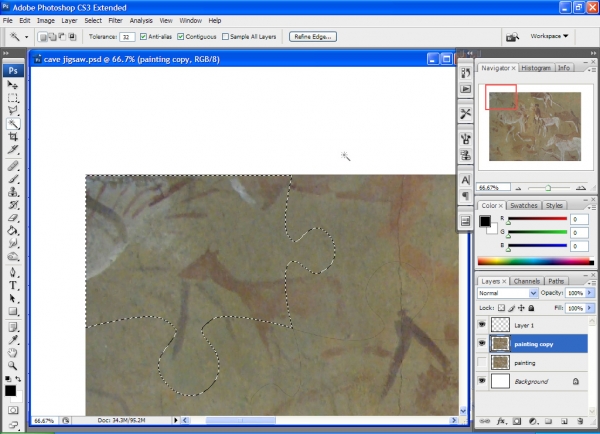The width and height of the screenshot is (600, 434).
Task: Switch to the Histogram tab
Action: [536, 68]
